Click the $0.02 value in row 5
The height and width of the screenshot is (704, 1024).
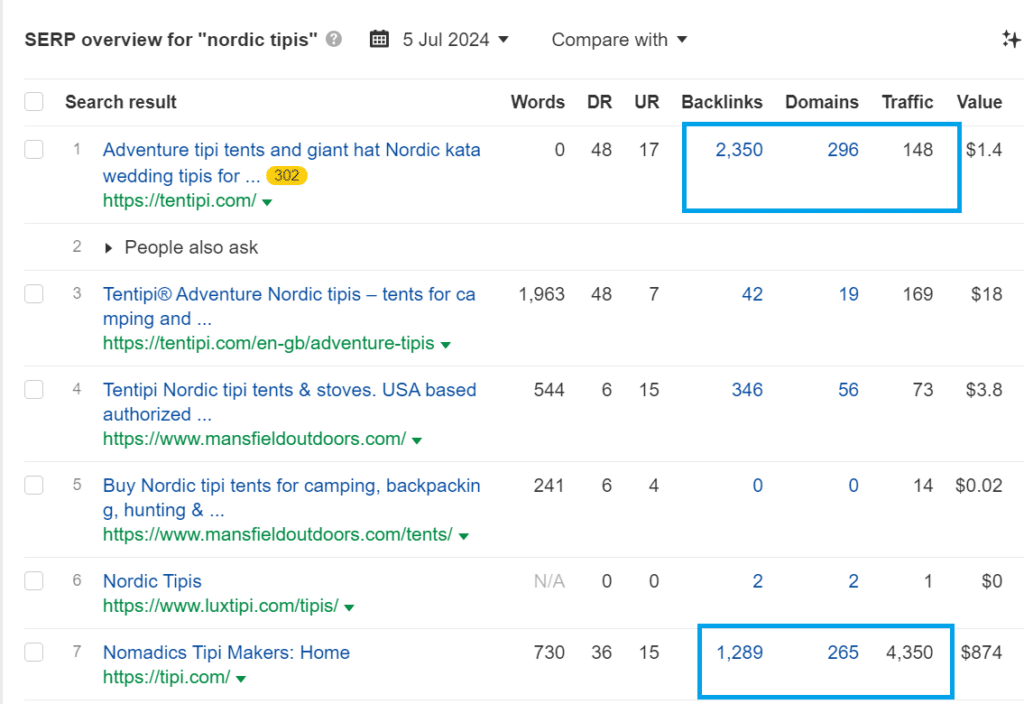coord(978,485)
